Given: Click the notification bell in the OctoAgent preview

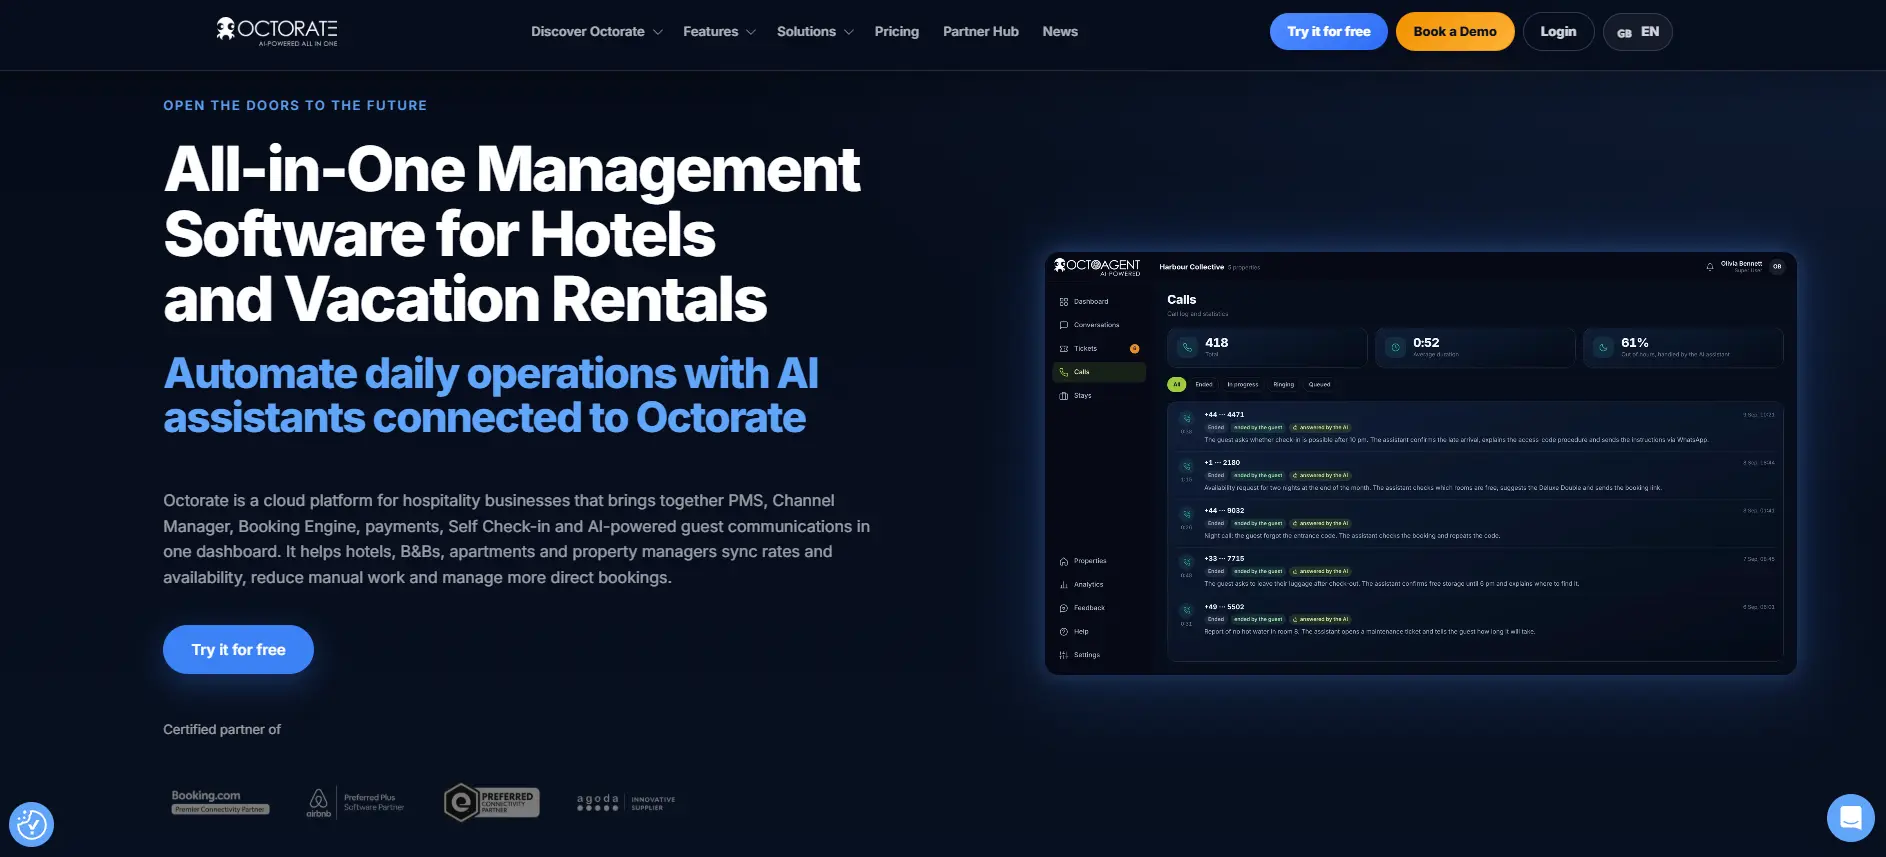Looking at the screenshot, I should [x=1709, y=267].
